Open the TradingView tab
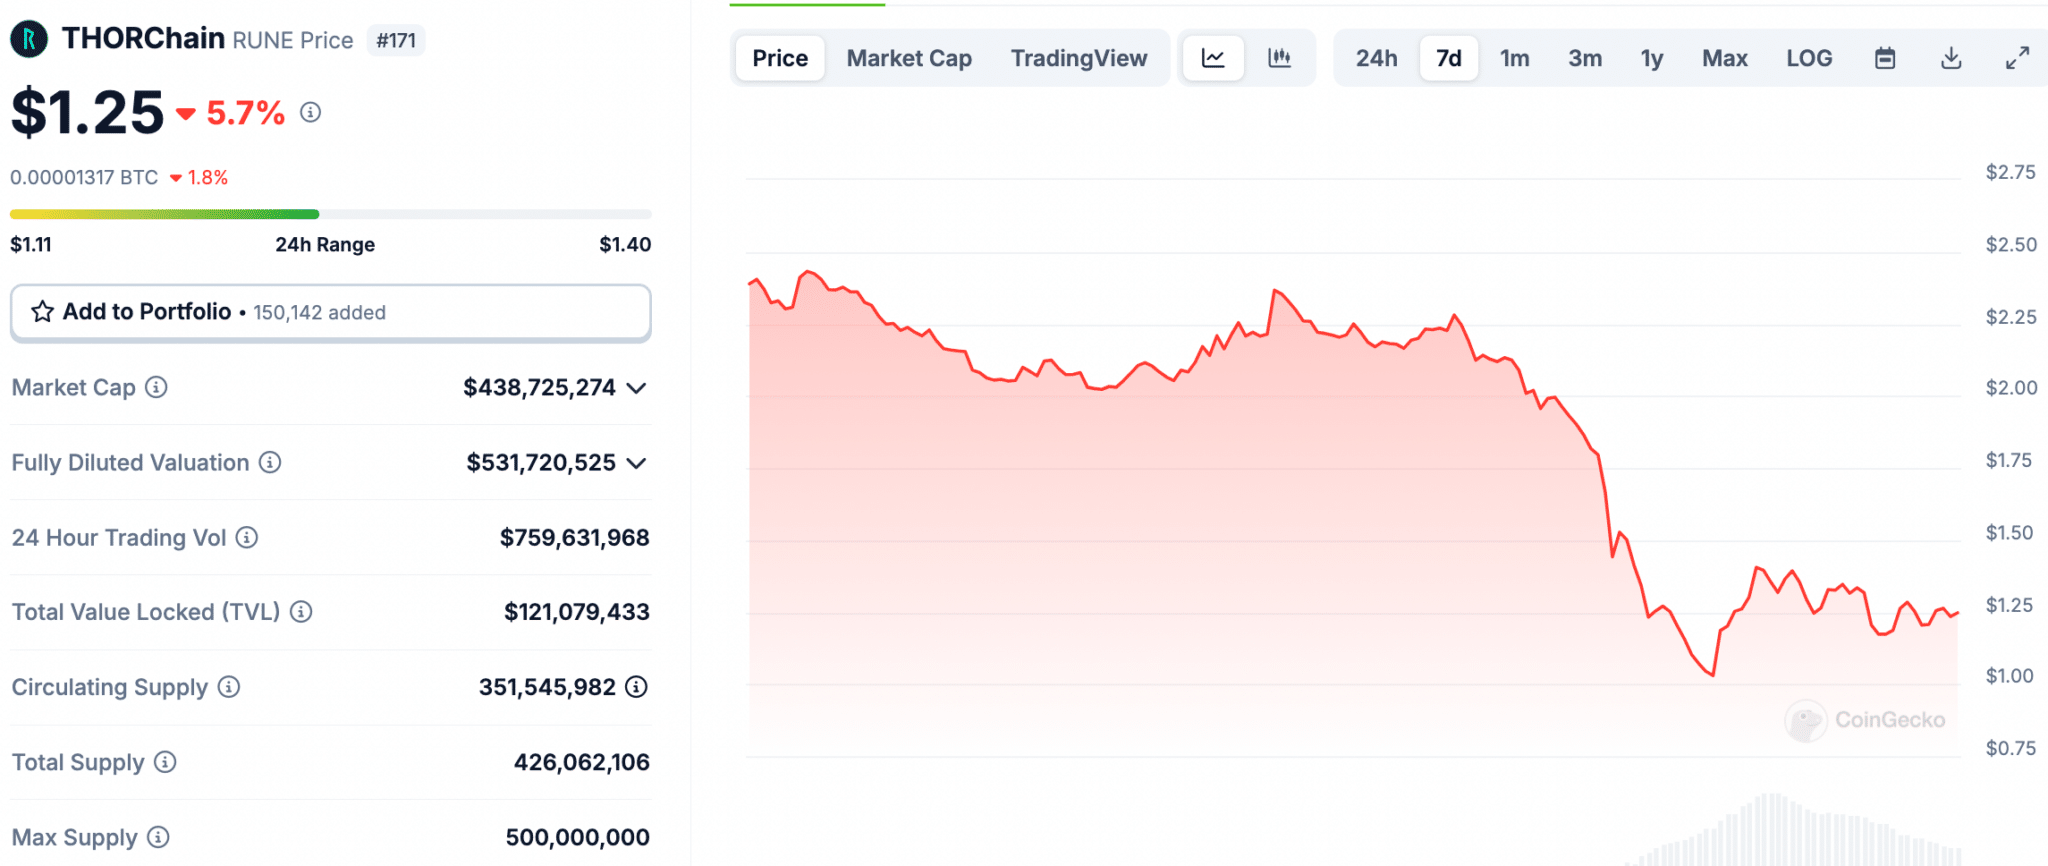 (x=1078, y=58)
